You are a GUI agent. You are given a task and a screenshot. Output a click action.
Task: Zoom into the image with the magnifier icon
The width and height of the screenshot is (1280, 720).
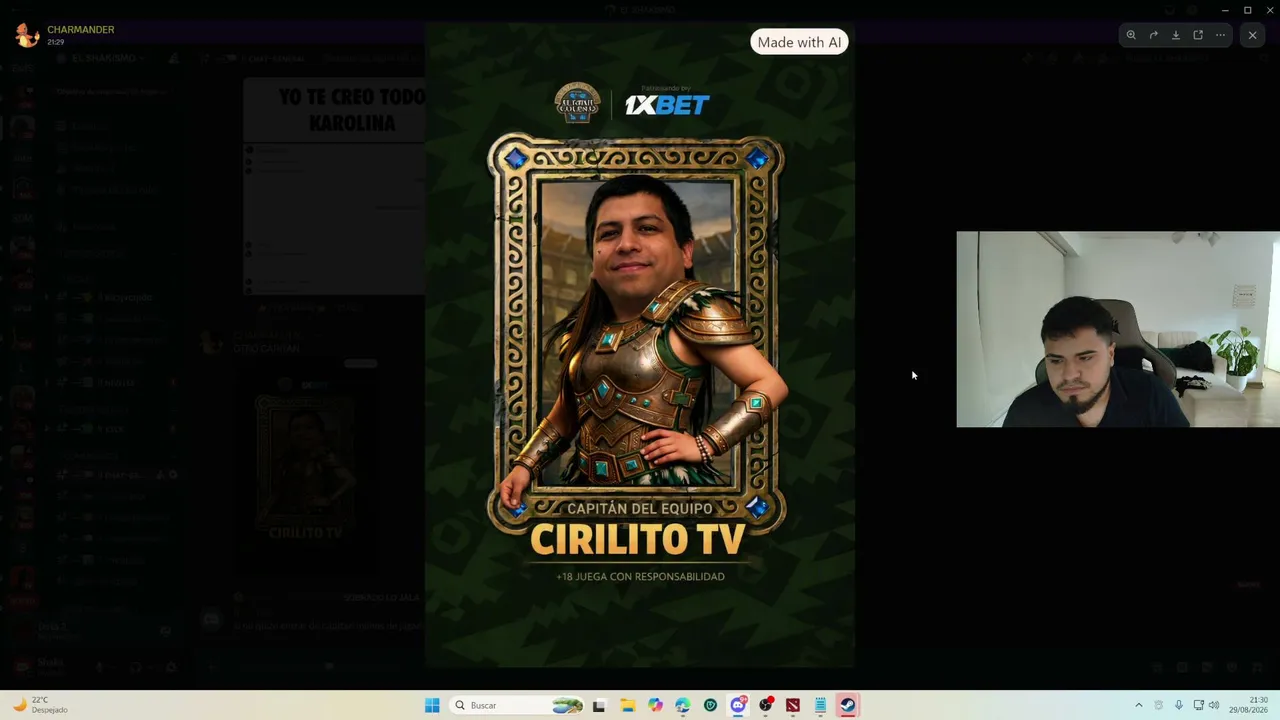click(1131, 35)
